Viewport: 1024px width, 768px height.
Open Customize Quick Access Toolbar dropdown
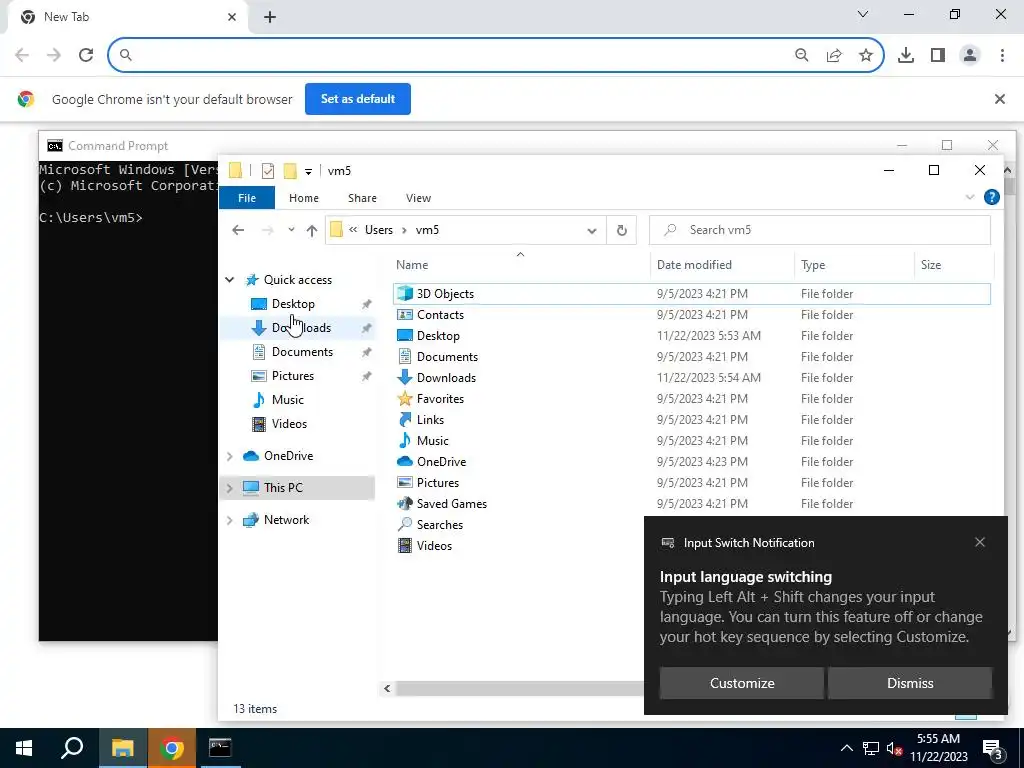[x=308, y=171]
